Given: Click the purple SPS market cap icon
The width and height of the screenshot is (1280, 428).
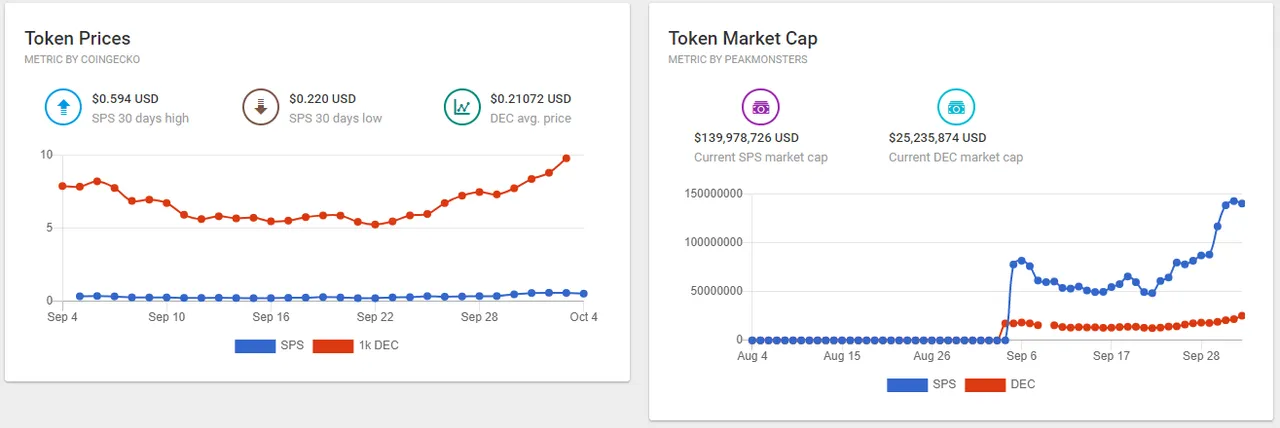Looking at the screenshot, I should [x=760, y=107].
